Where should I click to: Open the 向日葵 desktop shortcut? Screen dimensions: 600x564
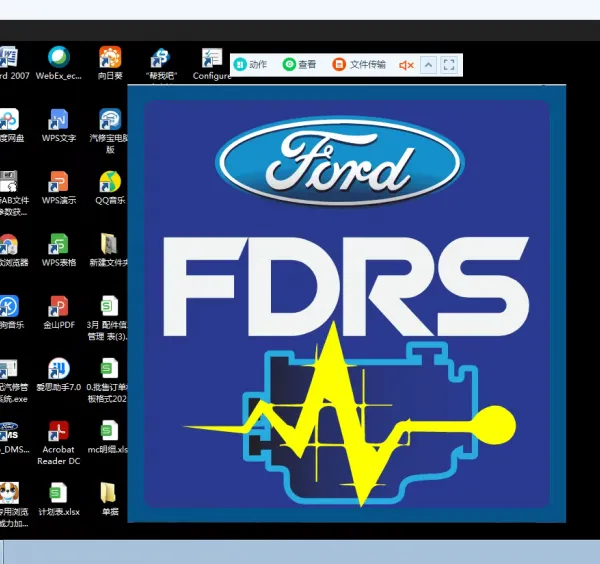(x=110, y=63)
